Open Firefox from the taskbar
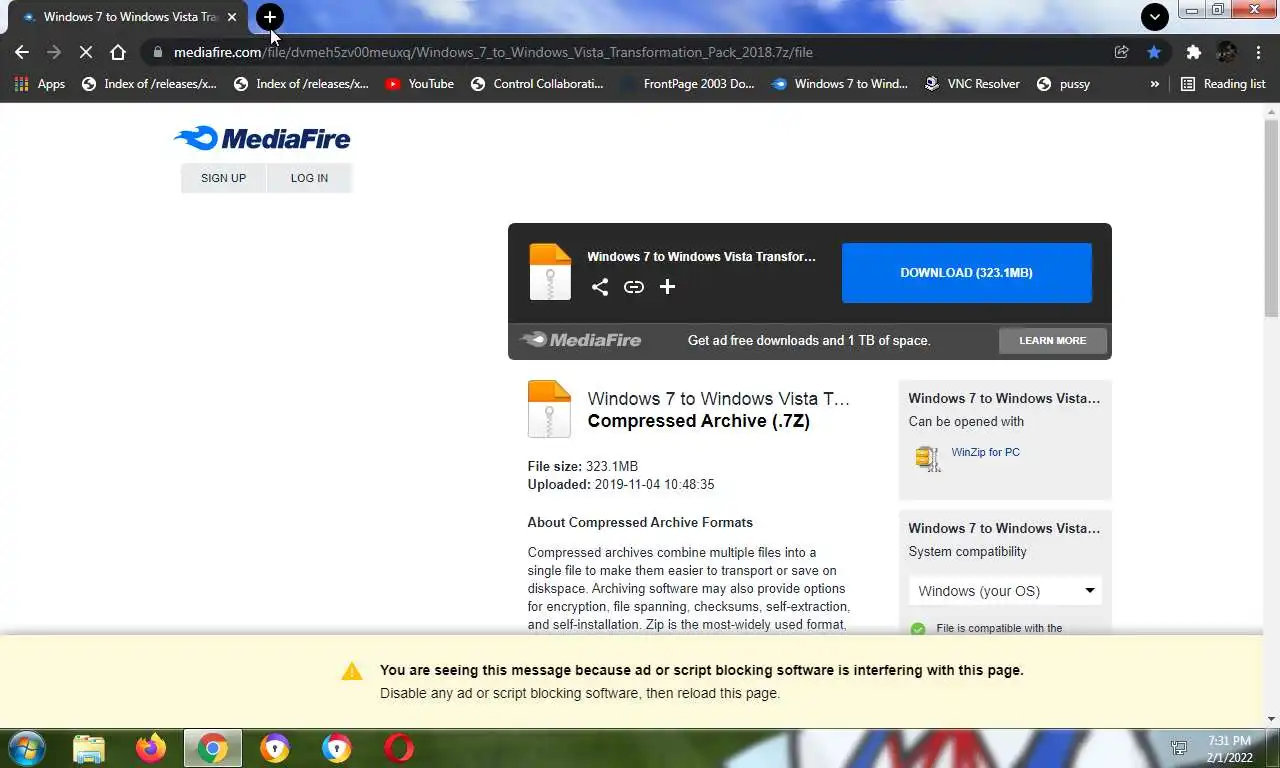The width and height of the screenshot is (1280, 768). (151, 748)
